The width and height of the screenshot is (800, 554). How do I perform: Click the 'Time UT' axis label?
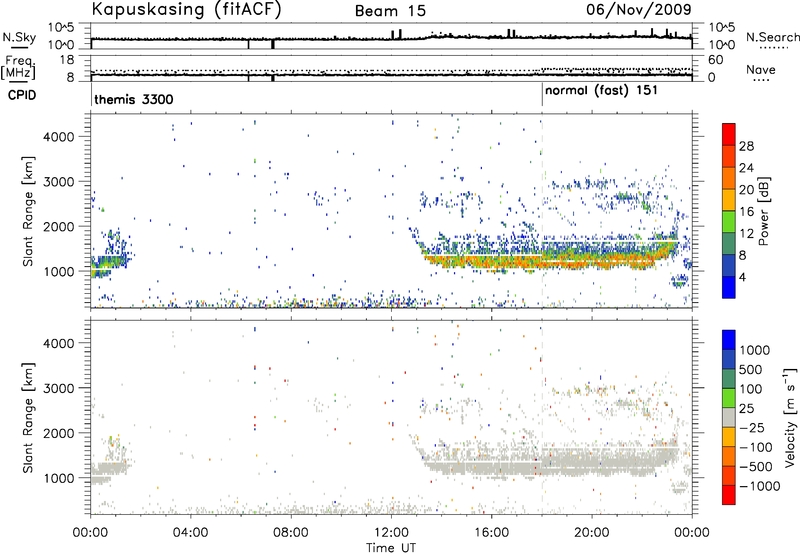(391, 547)
